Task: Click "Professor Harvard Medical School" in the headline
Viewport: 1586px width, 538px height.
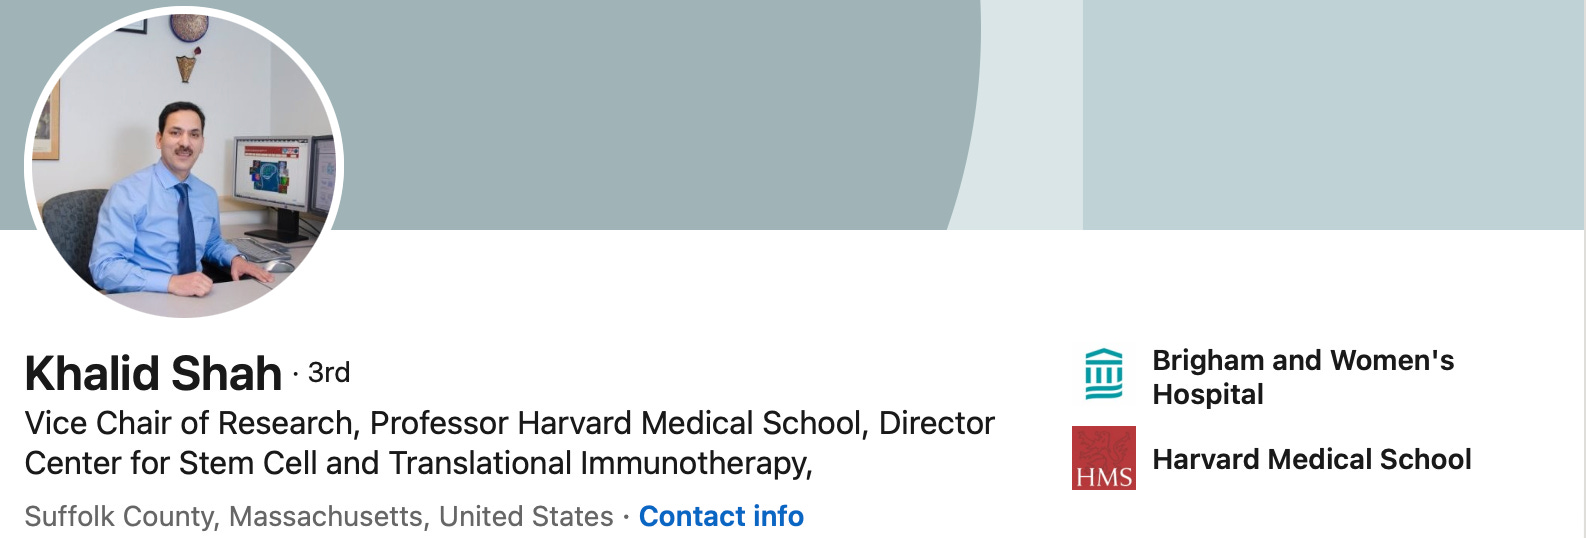Action: pos(615,423)
